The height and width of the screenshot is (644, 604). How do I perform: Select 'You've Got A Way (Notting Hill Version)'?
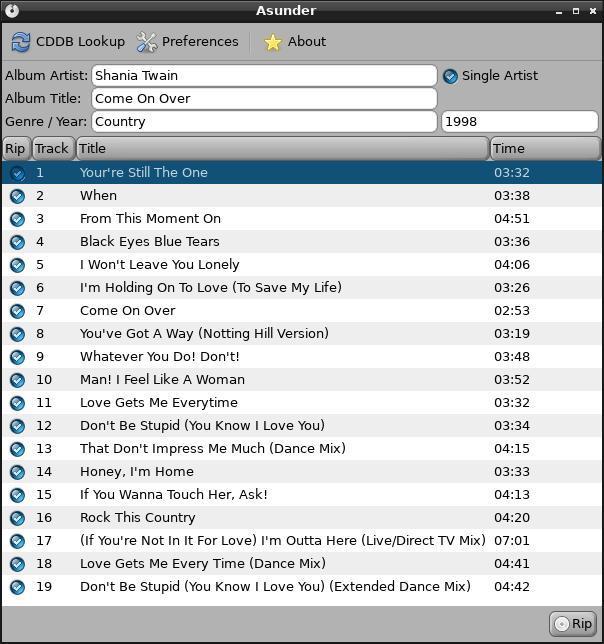click(x=204, y=334)
